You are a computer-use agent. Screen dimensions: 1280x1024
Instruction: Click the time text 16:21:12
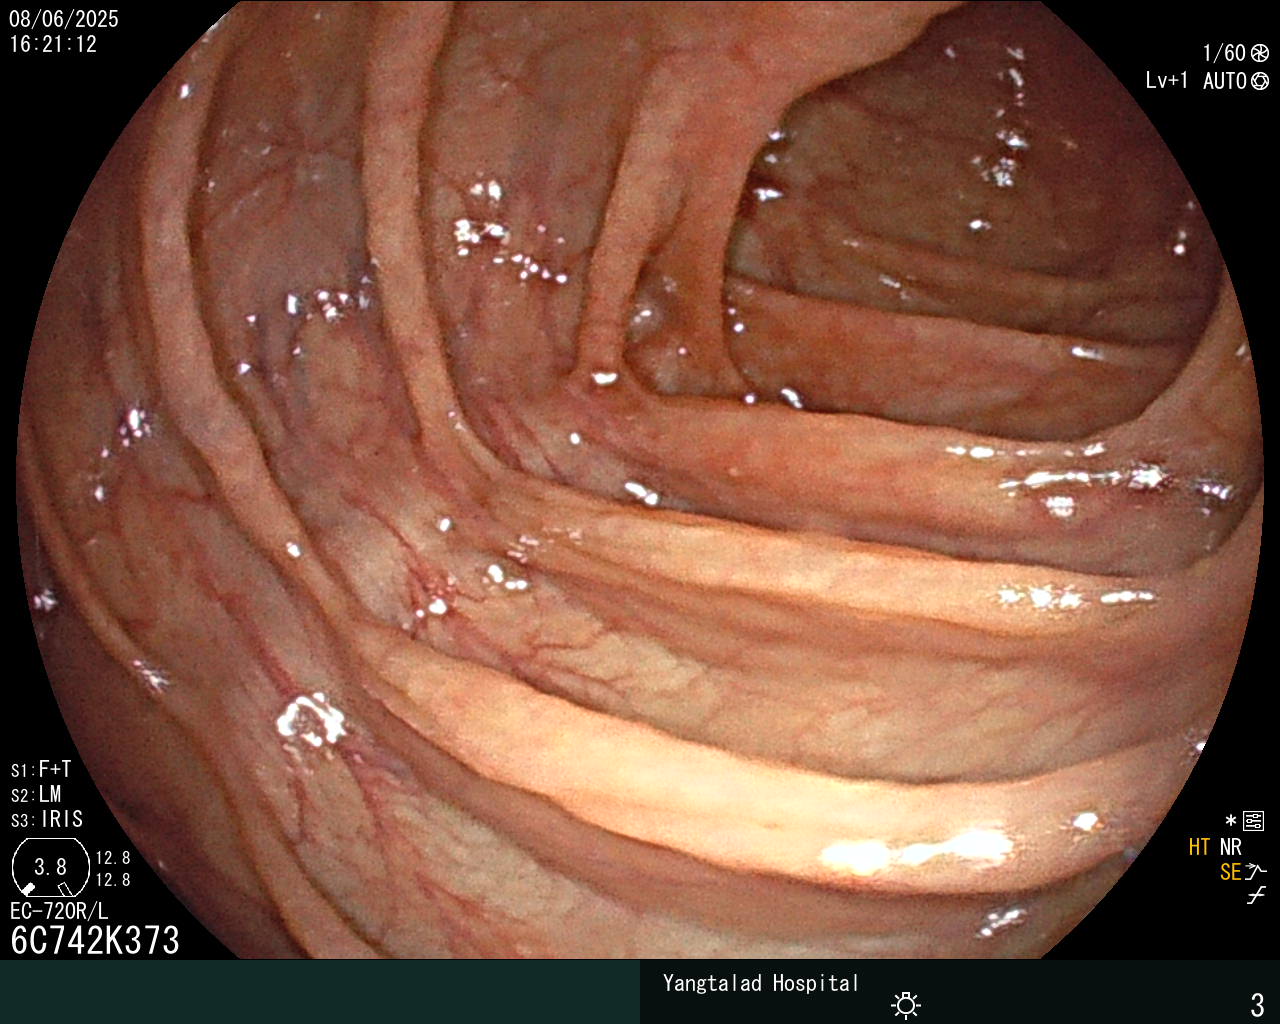pyautogui.click(x=53, y=44)
